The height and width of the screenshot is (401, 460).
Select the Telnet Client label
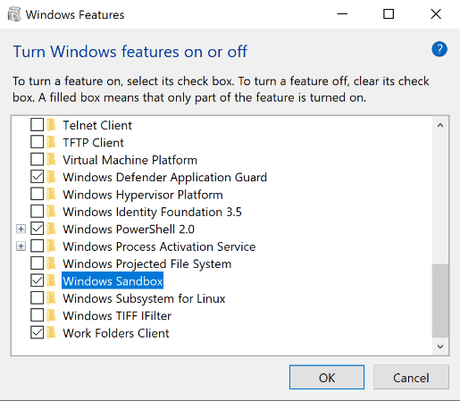click(97, 125)
